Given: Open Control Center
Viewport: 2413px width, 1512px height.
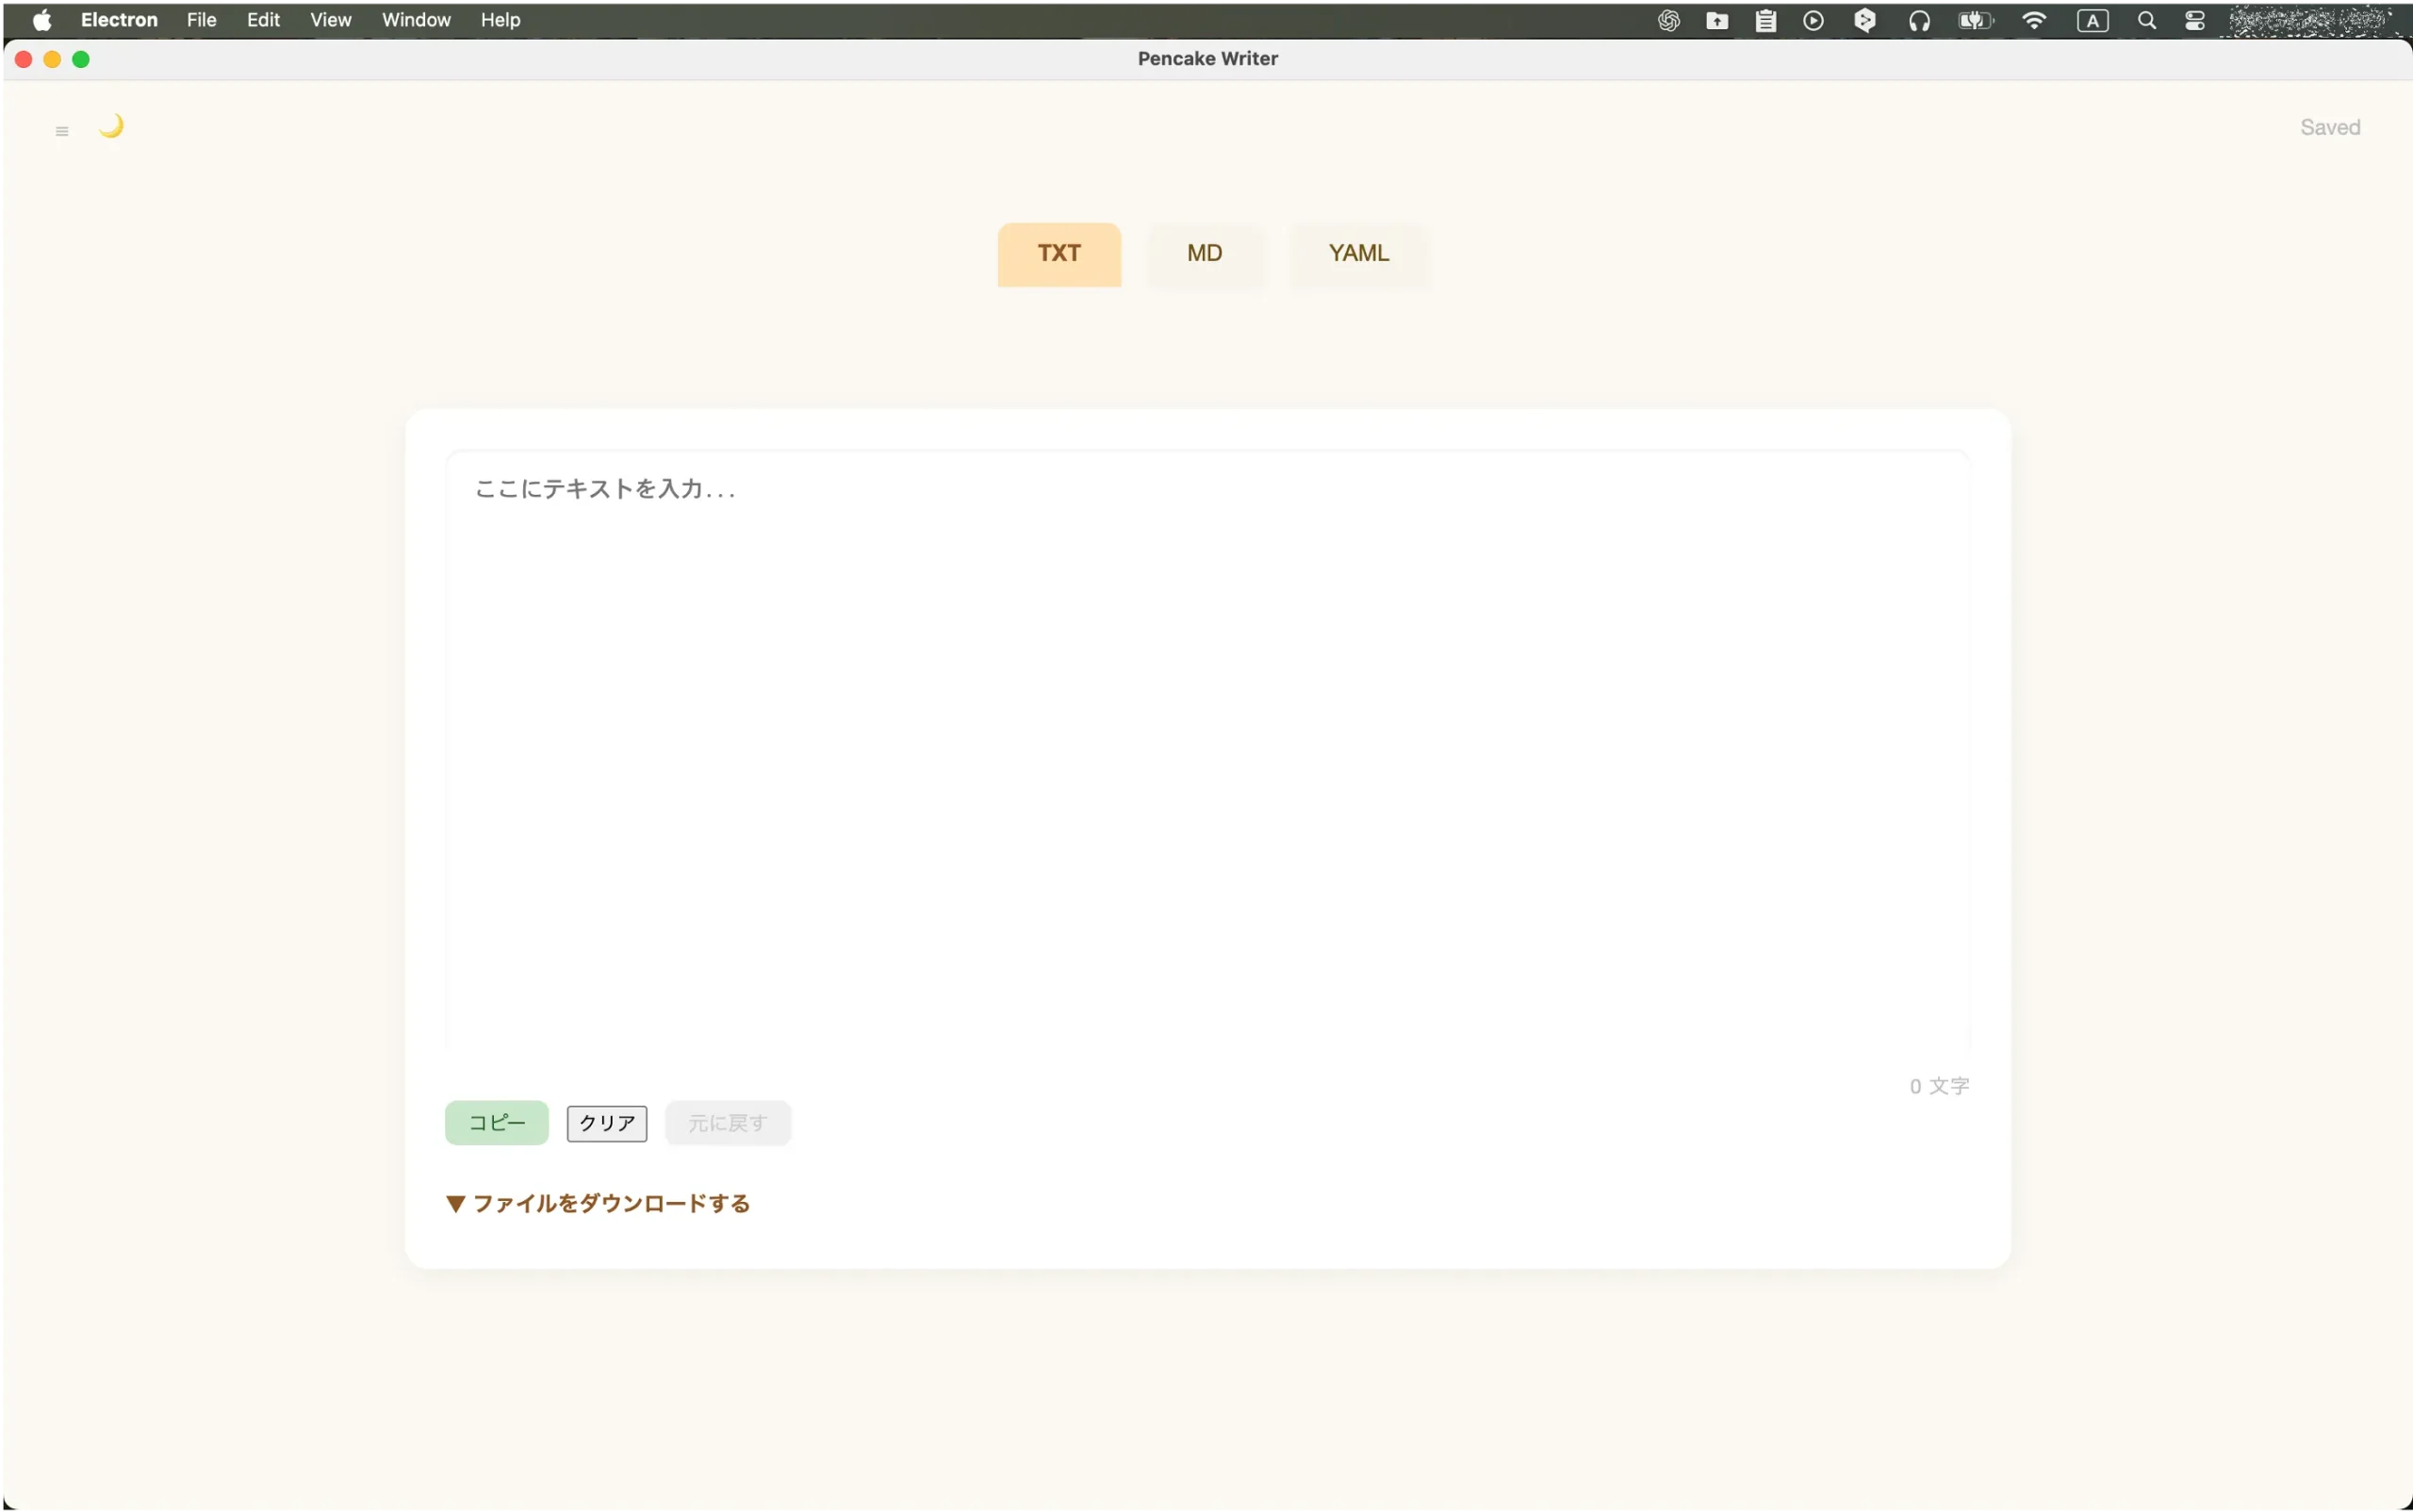Looking at the screenshot, I should click(2194, 20).
